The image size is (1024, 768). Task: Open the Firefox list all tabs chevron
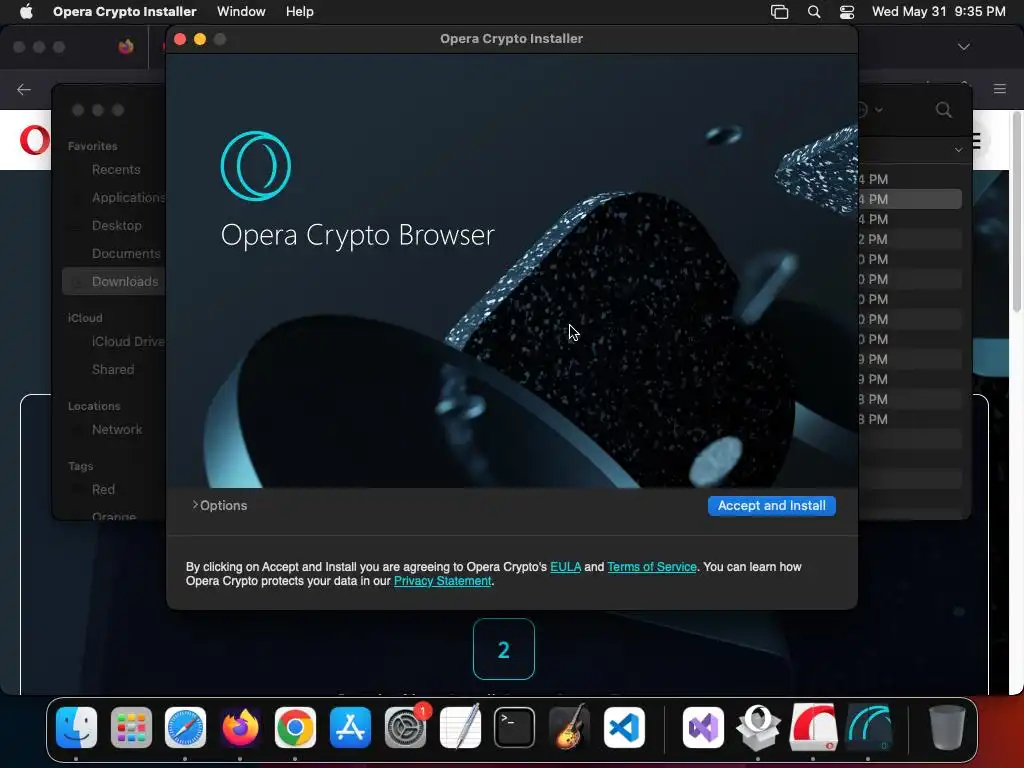(963, 47)
